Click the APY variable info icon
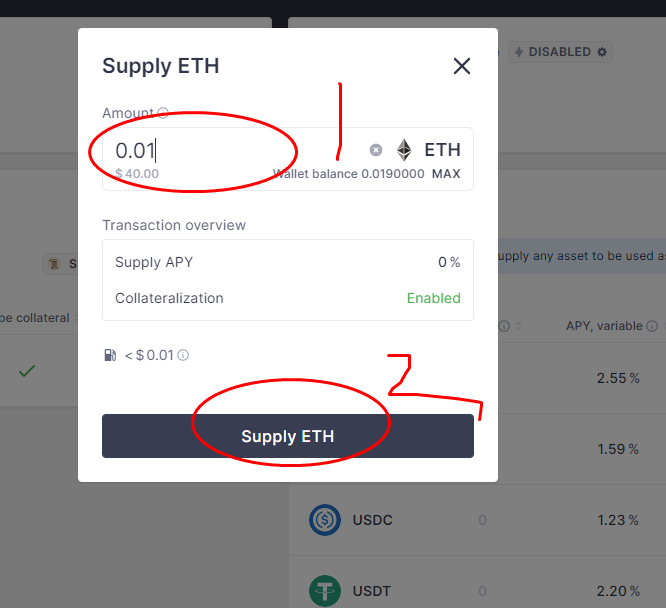Image resolution: width=666 pixels, height=608 pixels. pyautogui.click(x=652, y=326)
